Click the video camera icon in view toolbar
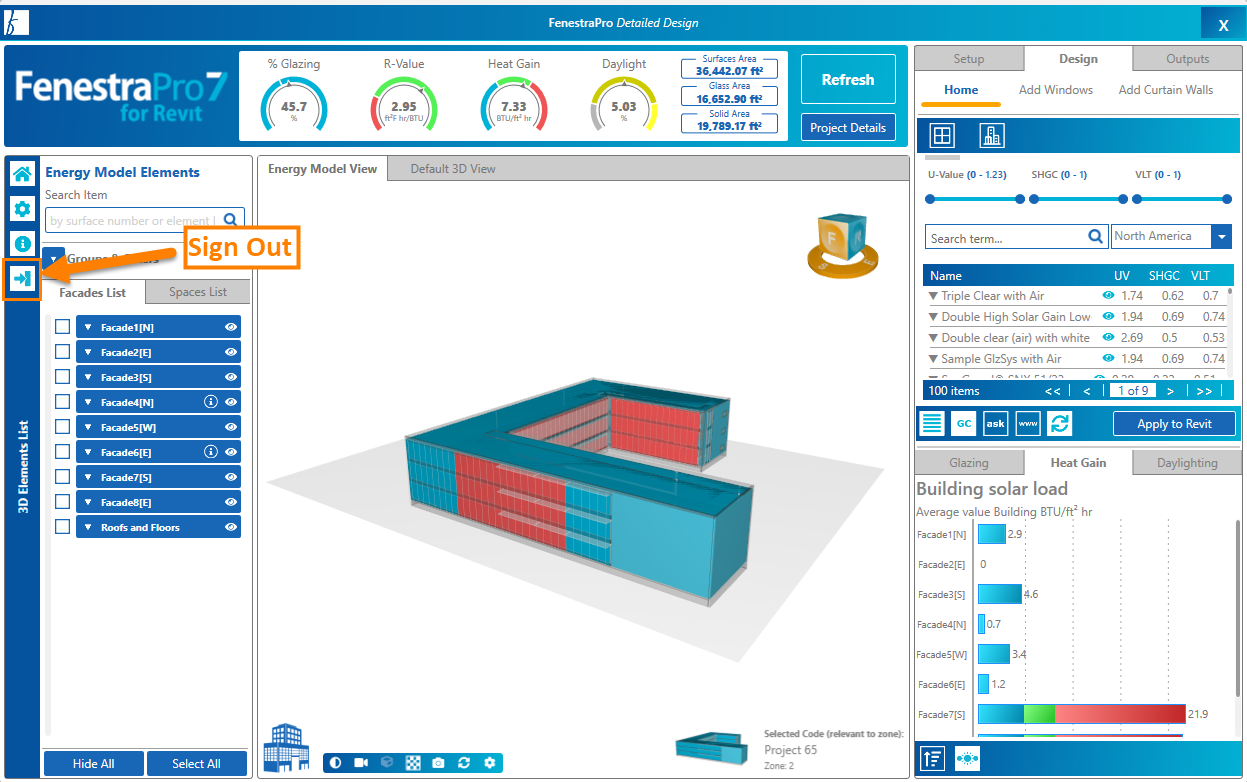The height and width of the screenshot is (782, 1247). [361, 763]
